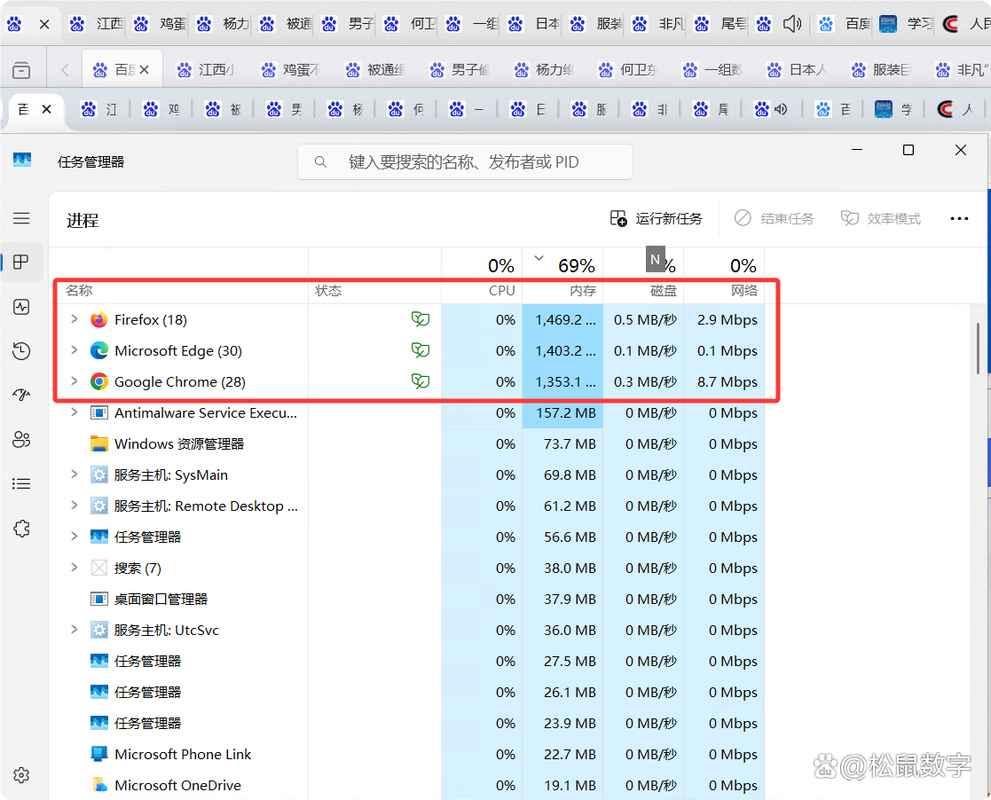Screen dimensions: 991x800
Task: Click the 157.2 MB memory cell
Action: point(562,413)
